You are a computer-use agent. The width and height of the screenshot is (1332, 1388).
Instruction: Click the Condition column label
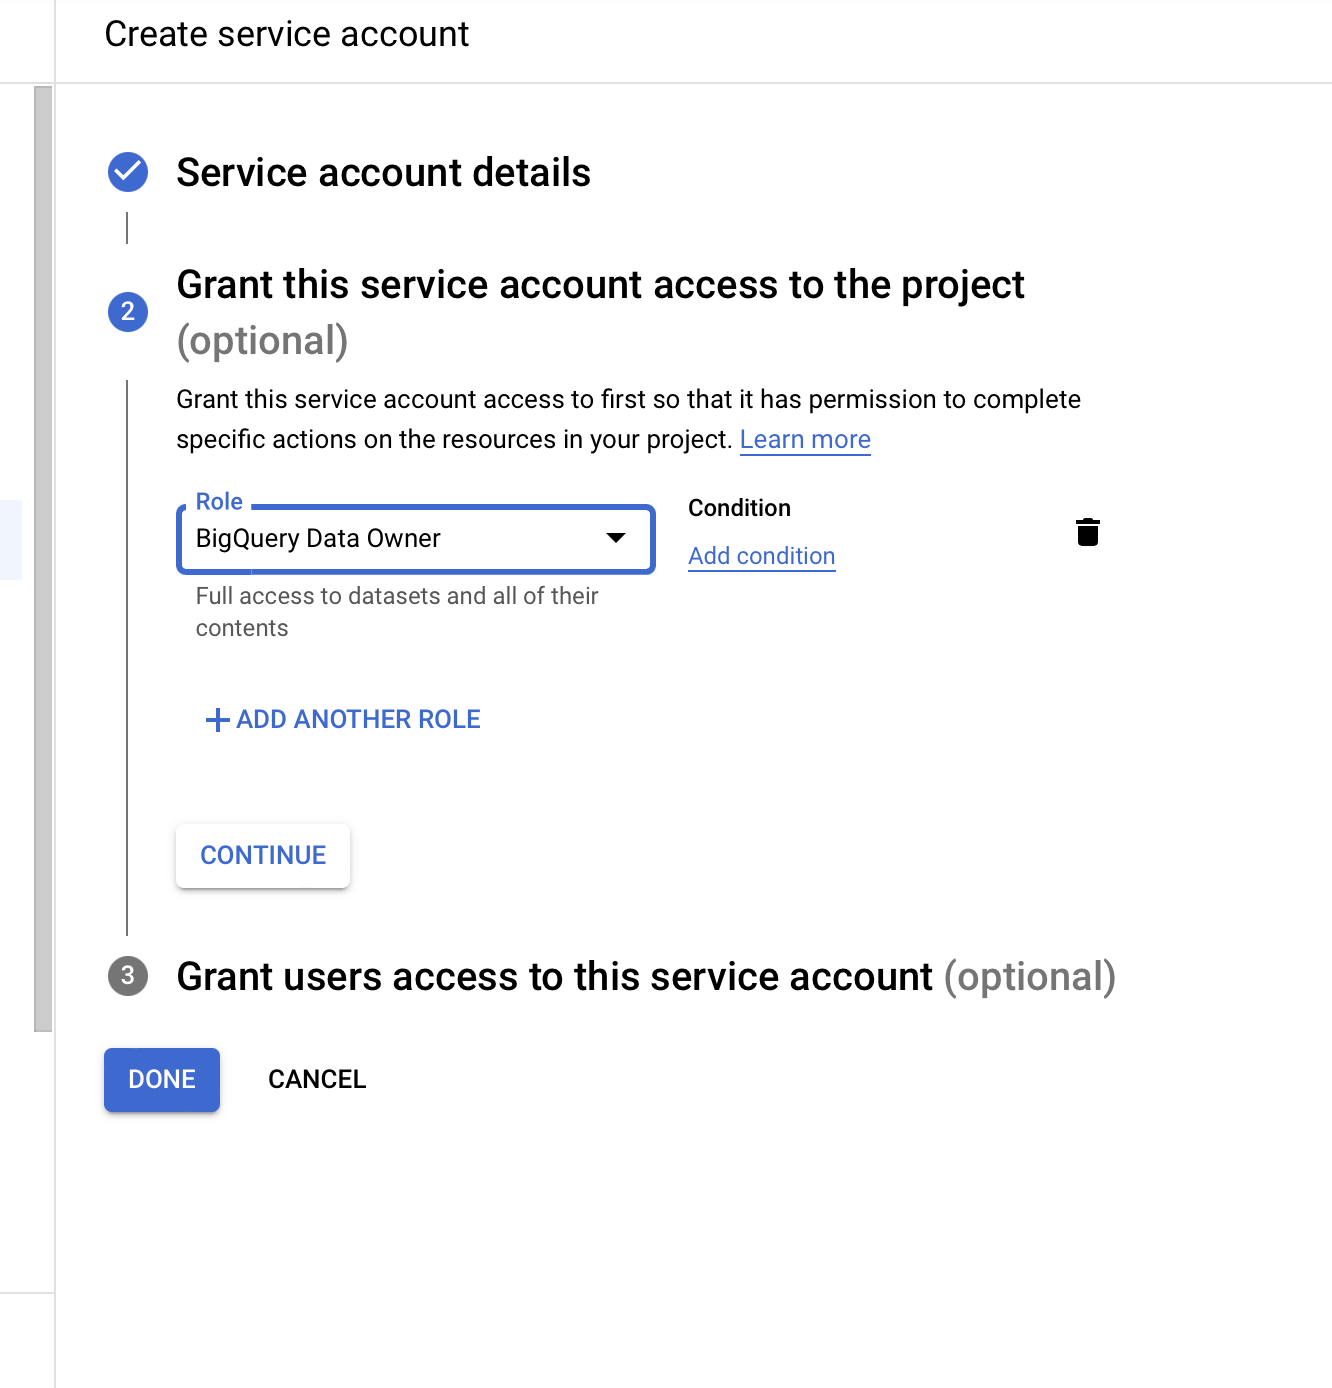point(739,508)
